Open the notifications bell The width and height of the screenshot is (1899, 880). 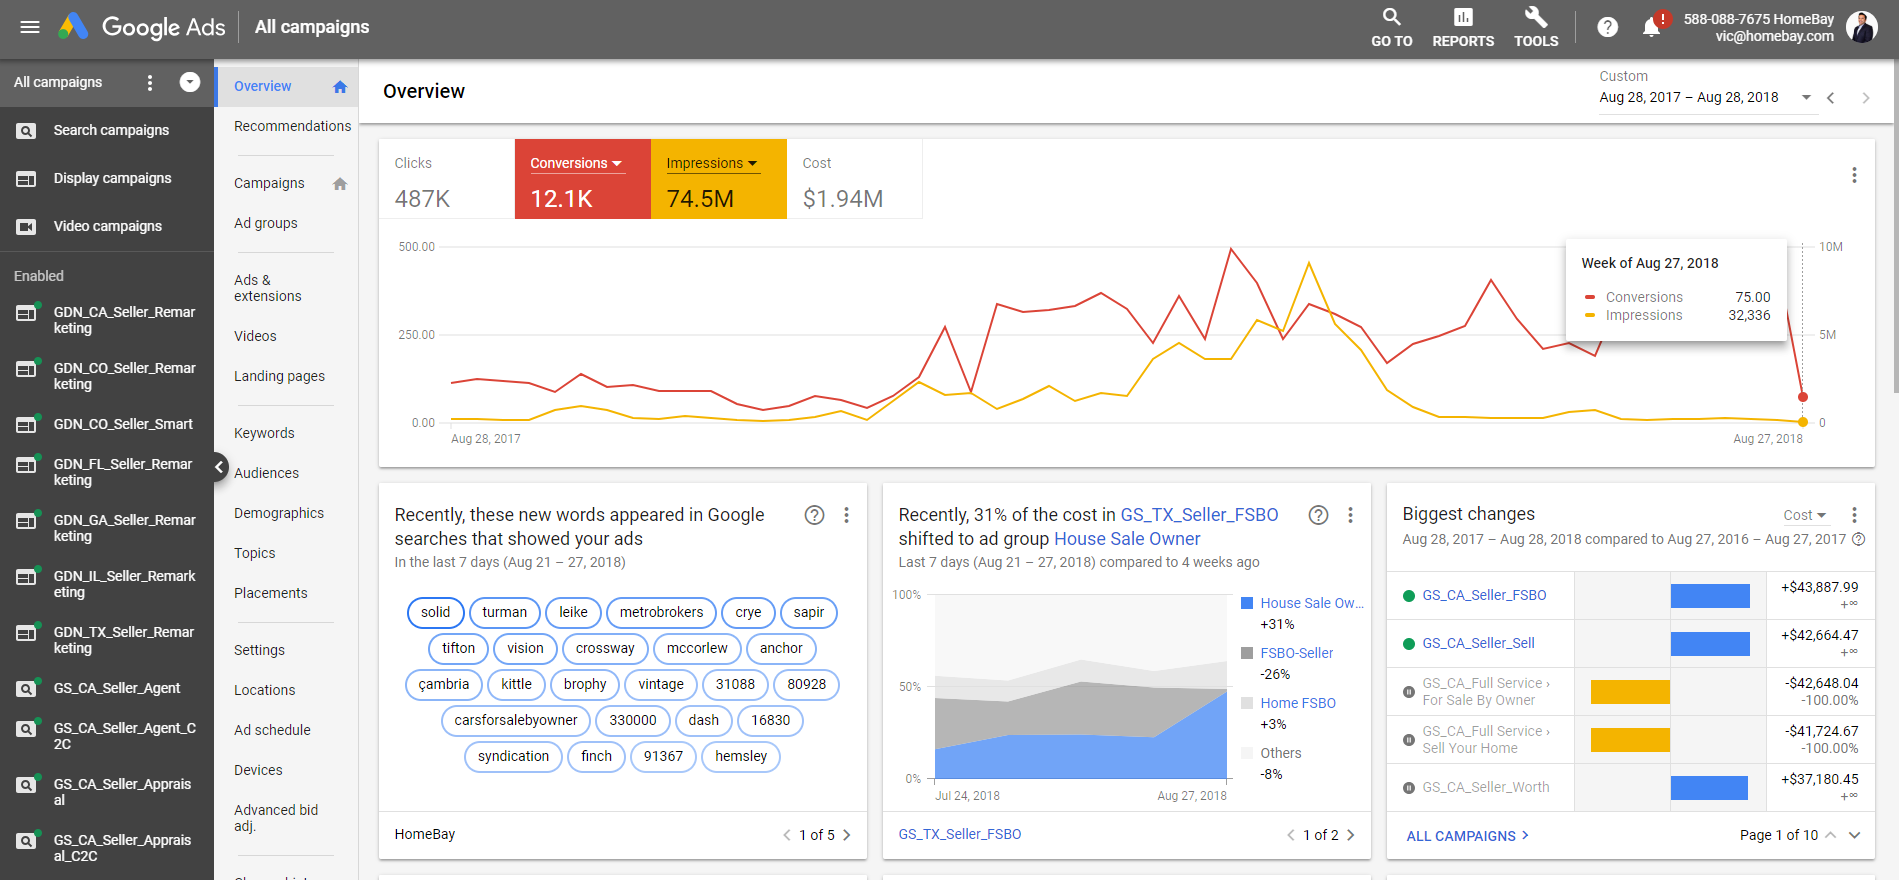pyautogui.click(x=1651, y=27)
